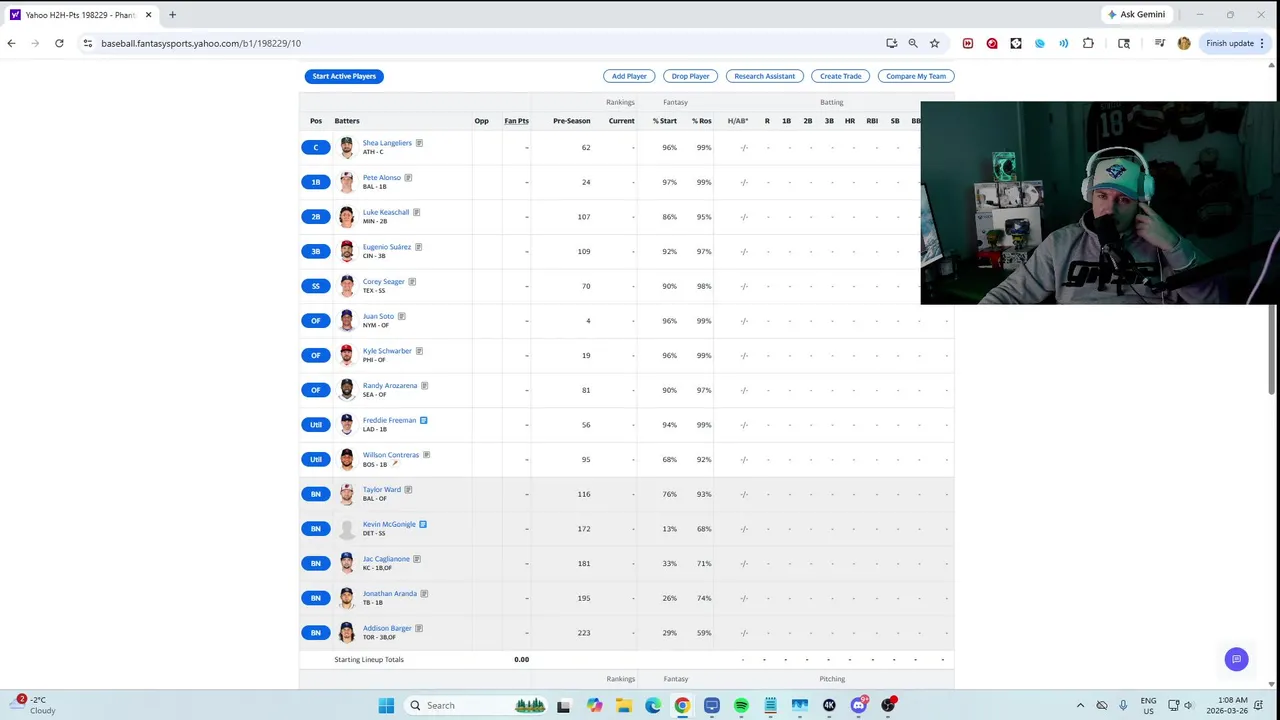Open Jac Caglianone player link

point(386,559)
